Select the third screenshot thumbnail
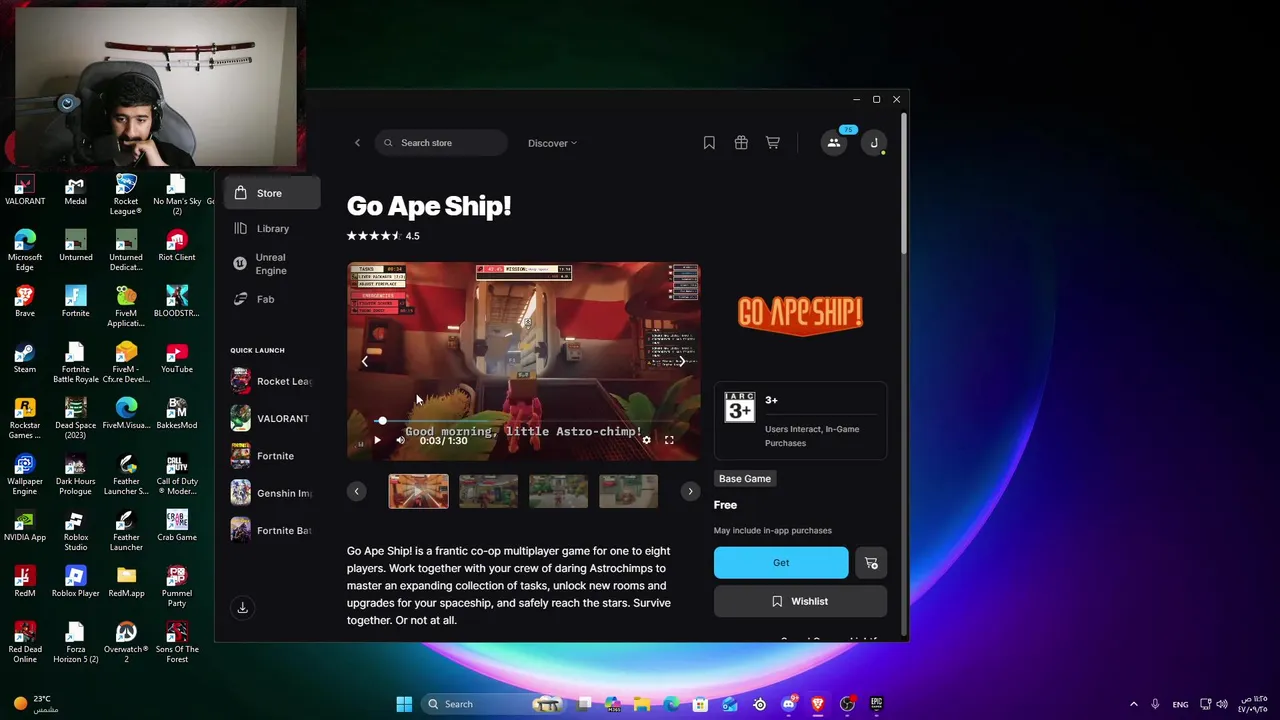 (x=558, y=491)
